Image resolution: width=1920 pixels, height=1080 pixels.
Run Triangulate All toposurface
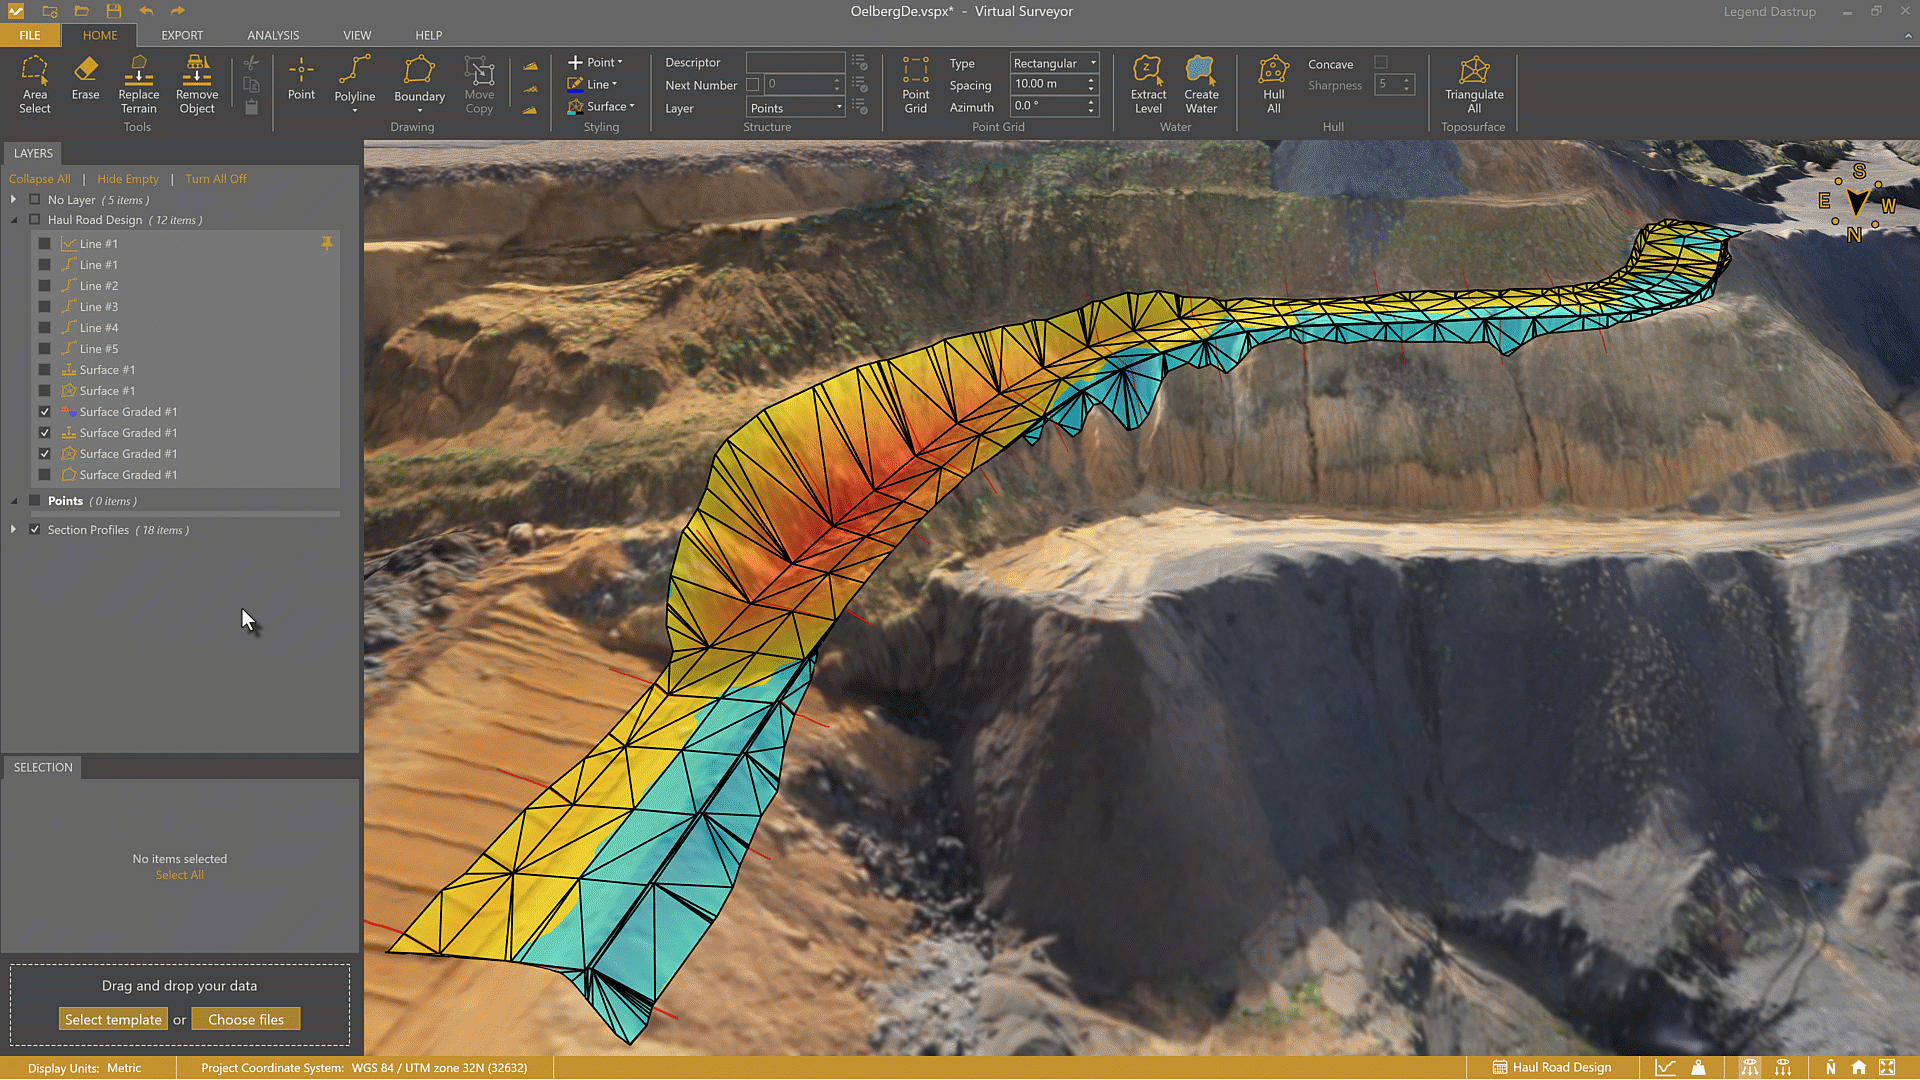click(1473, 84)
